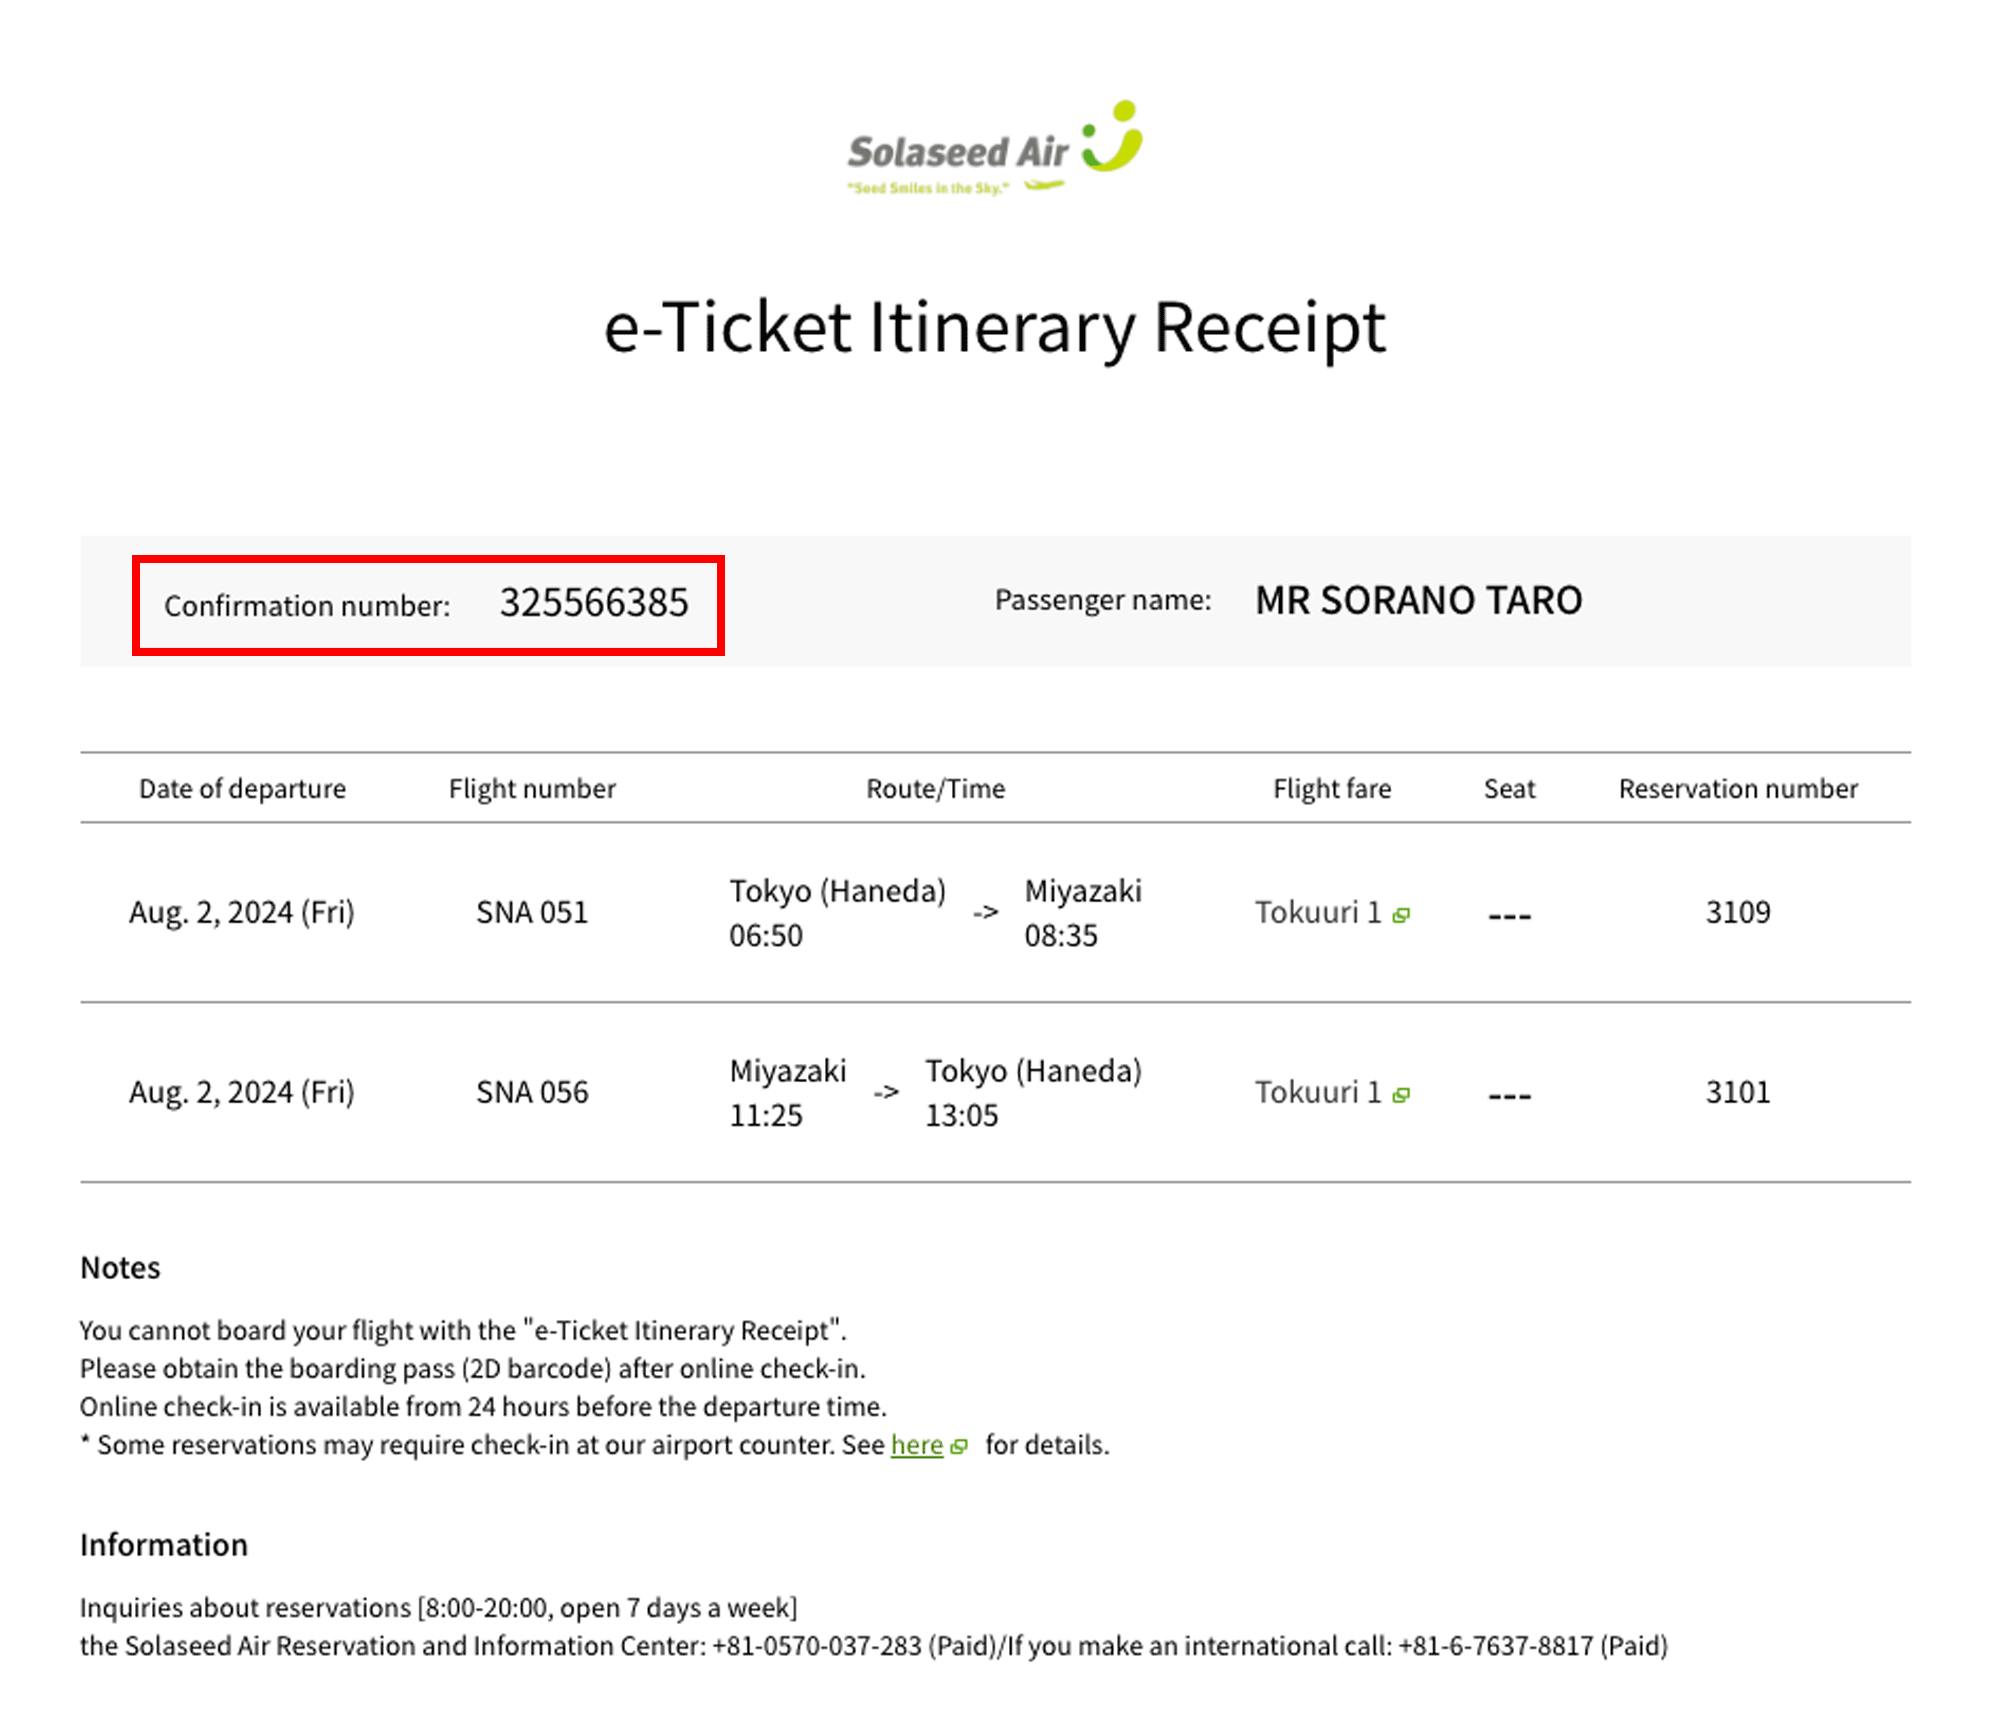Select flight number SNA 051
Viewport: 1992px width, 1716px height.
[x=532, y=912]
